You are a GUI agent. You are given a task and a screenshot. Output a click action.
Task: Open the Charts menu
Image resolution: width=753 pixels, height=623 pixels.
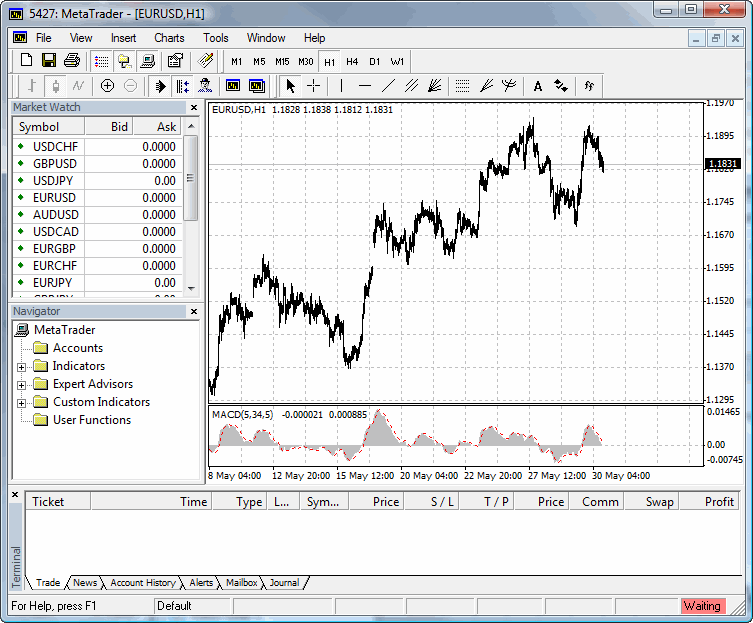pyautogui.click(x=169, y=38)
